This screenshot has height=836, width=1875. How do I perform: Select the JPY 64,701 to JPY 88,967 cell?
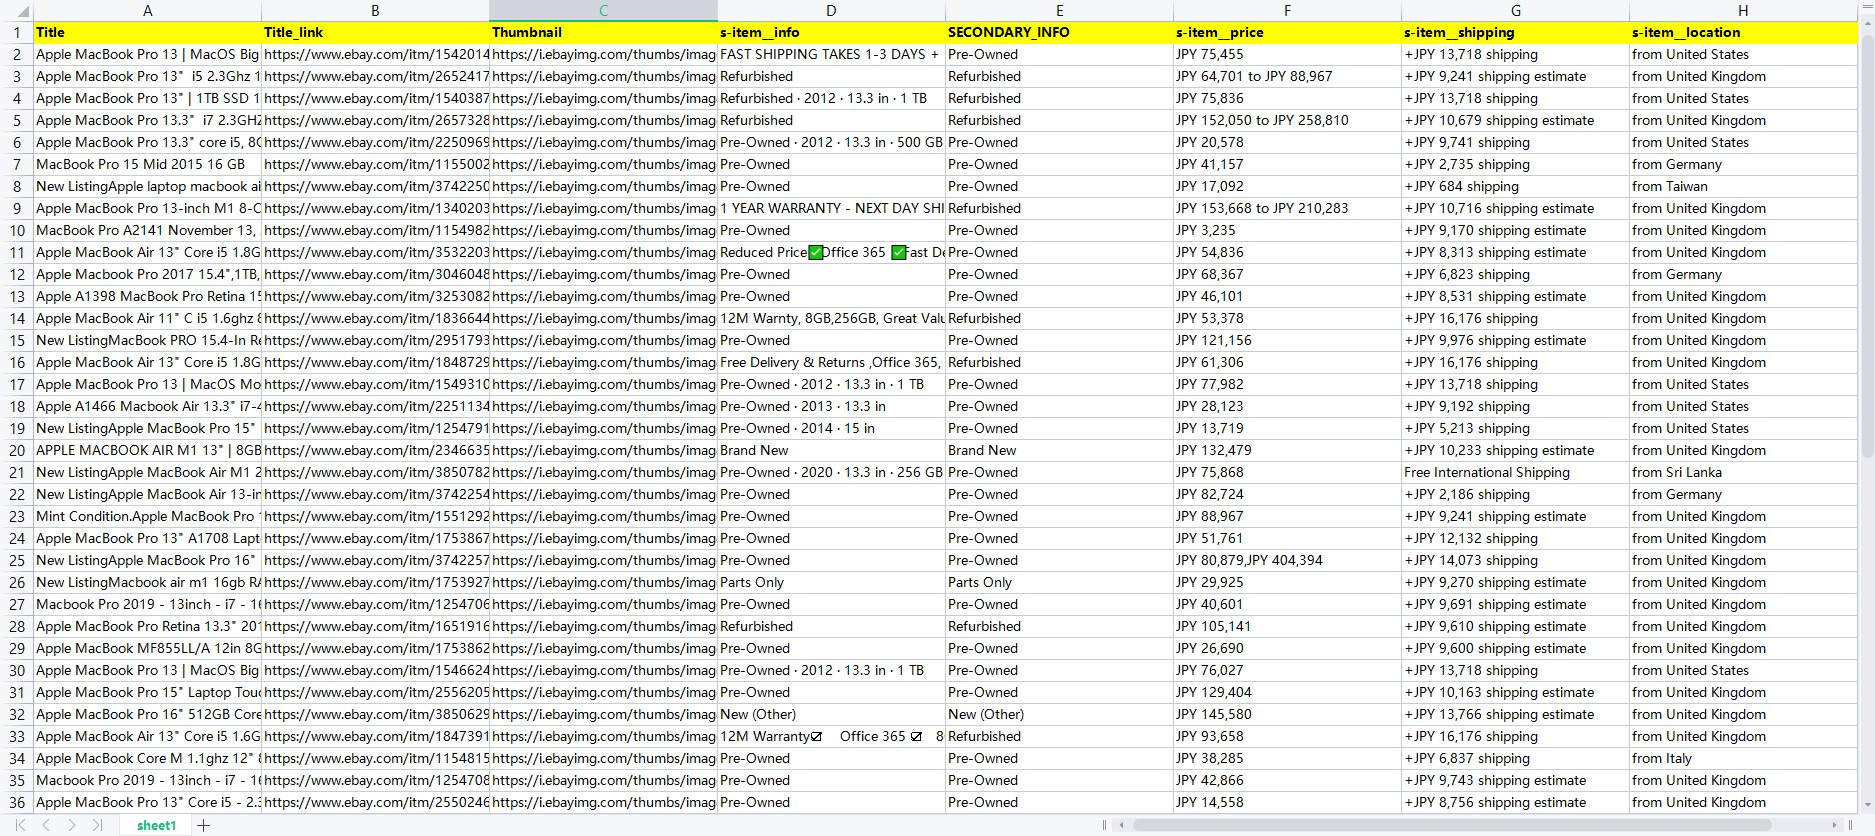[1287, 76]
